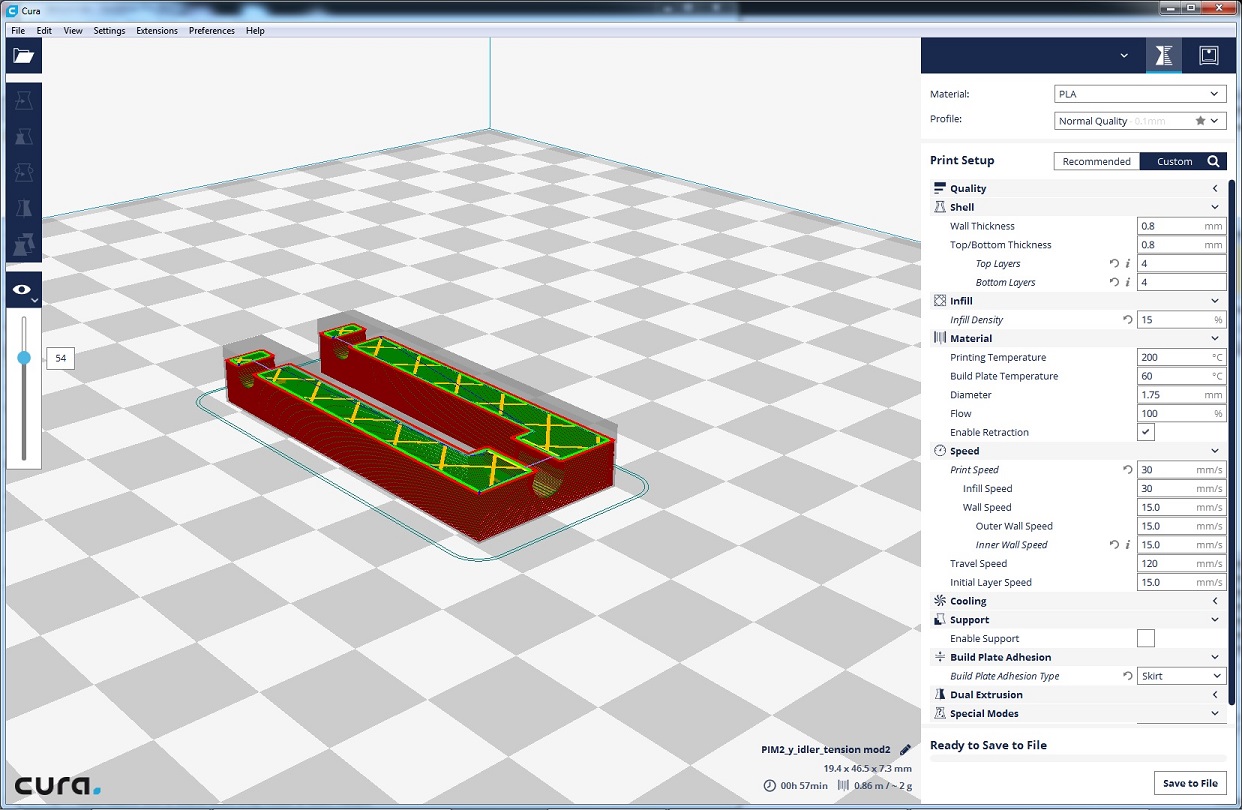Click the layer slider handle
This screenshot has height=810, width=1242.
click(x=24, y=357)
